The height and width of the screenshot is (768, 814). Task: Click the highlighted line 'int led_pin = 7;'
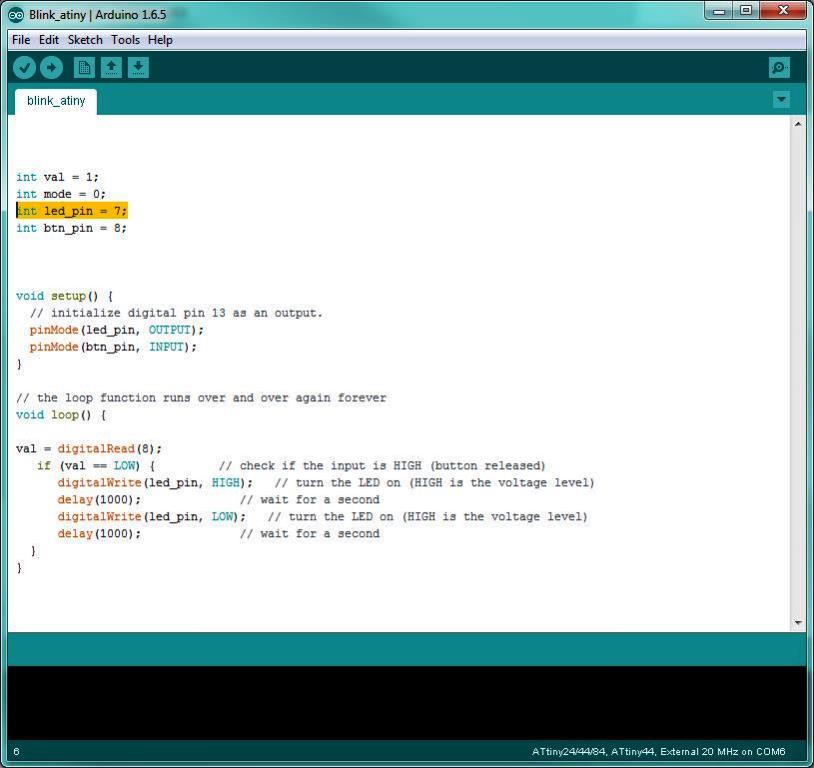pyautogui.click(x=72, y=211)
